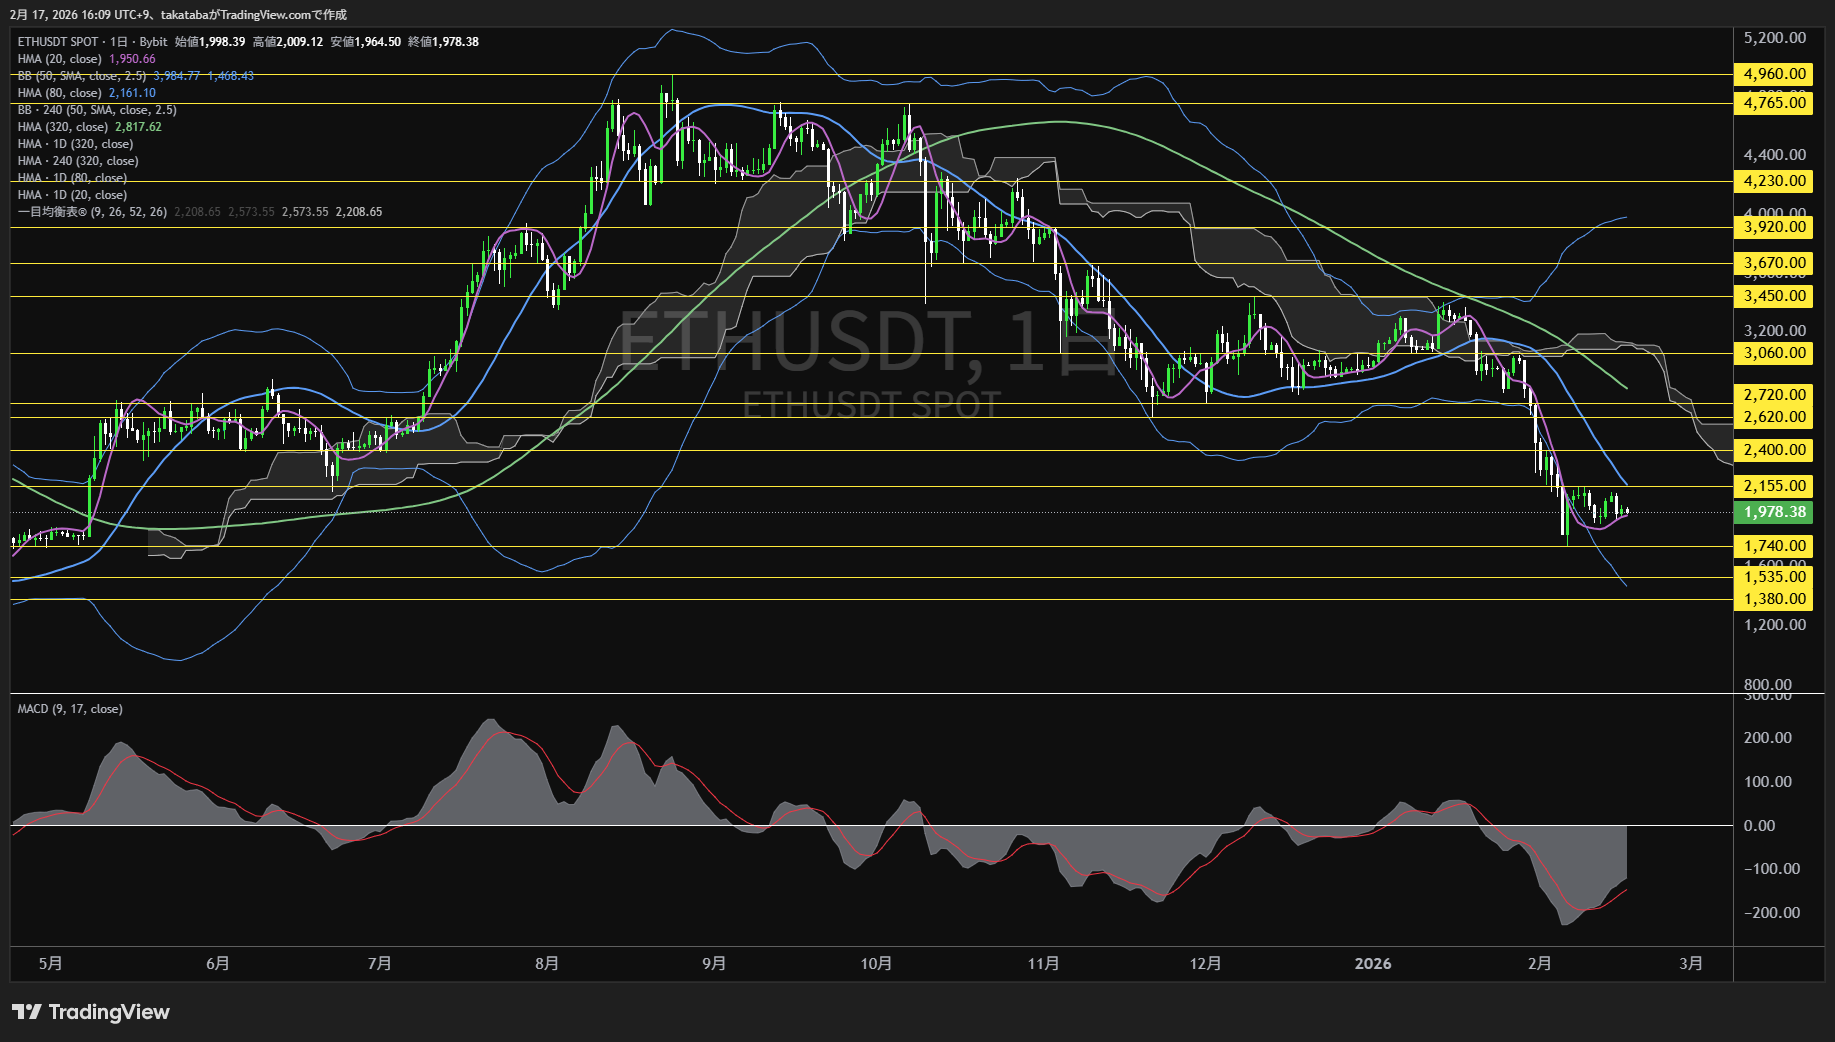Open the 一目均衡表 indicator legend
This screenshot has width=1835, height=1042.
(92, 212)
